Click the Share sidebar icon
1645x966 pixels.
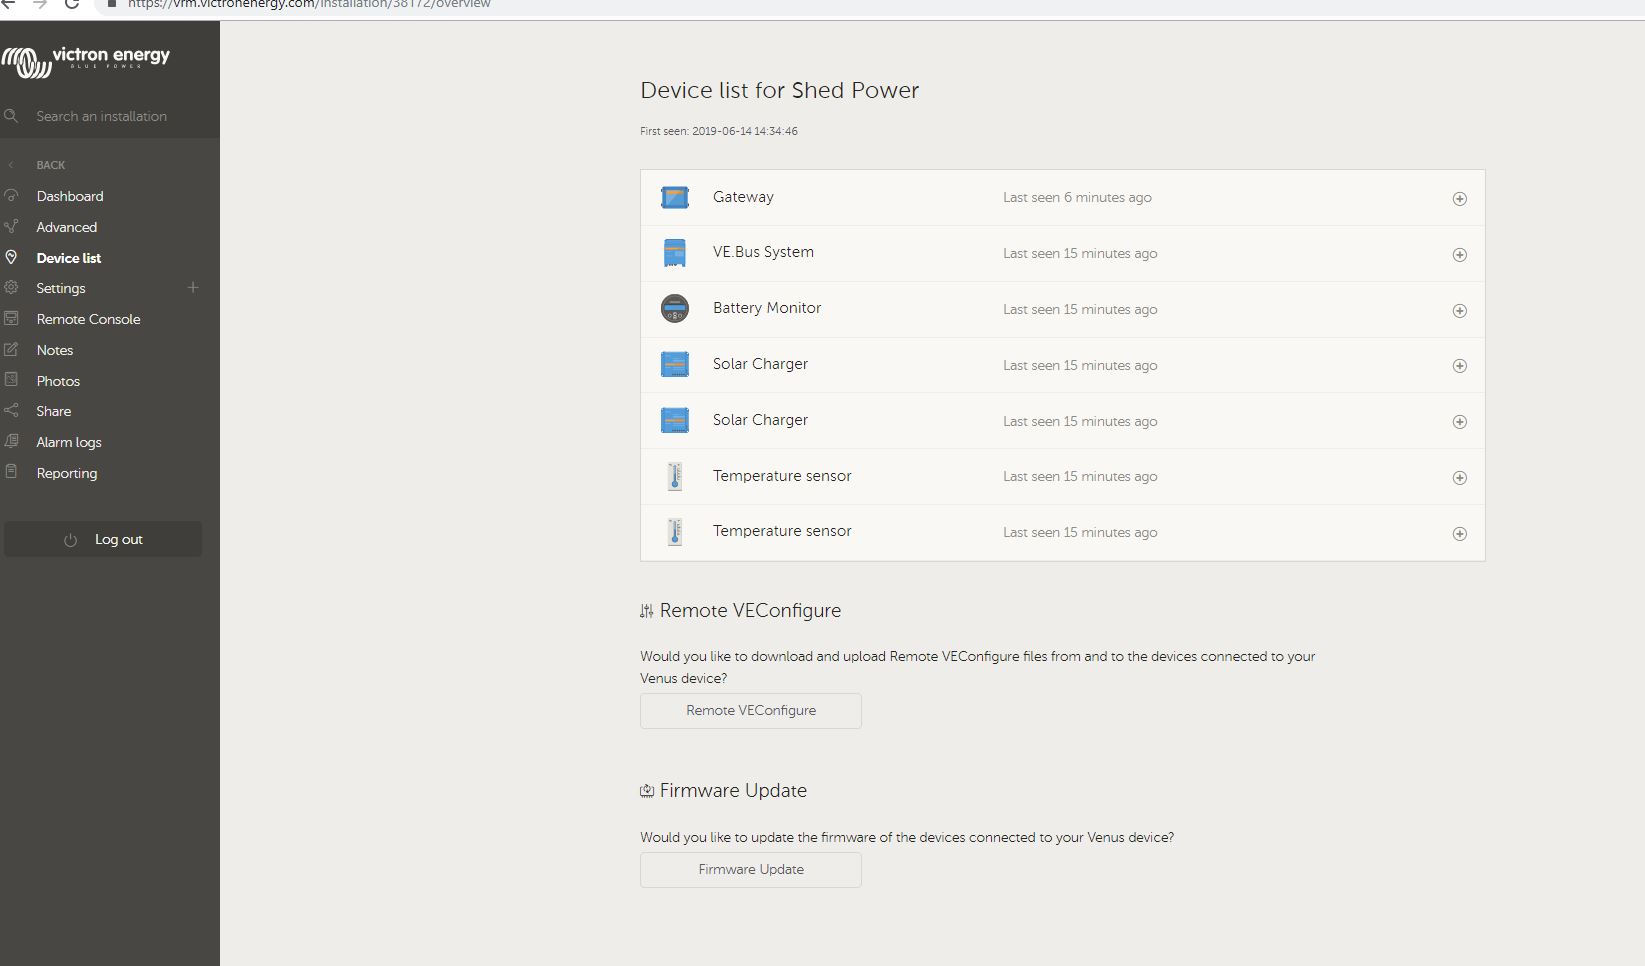[x=11, y=411]
